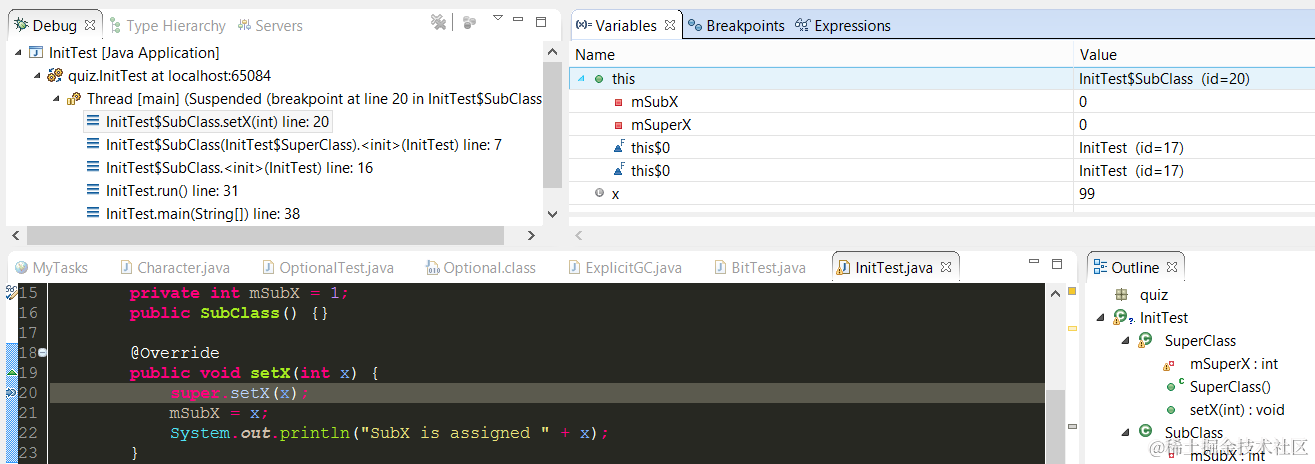
Task: Open the BitTest.java editor tab
Action: [x=760, y=268]
